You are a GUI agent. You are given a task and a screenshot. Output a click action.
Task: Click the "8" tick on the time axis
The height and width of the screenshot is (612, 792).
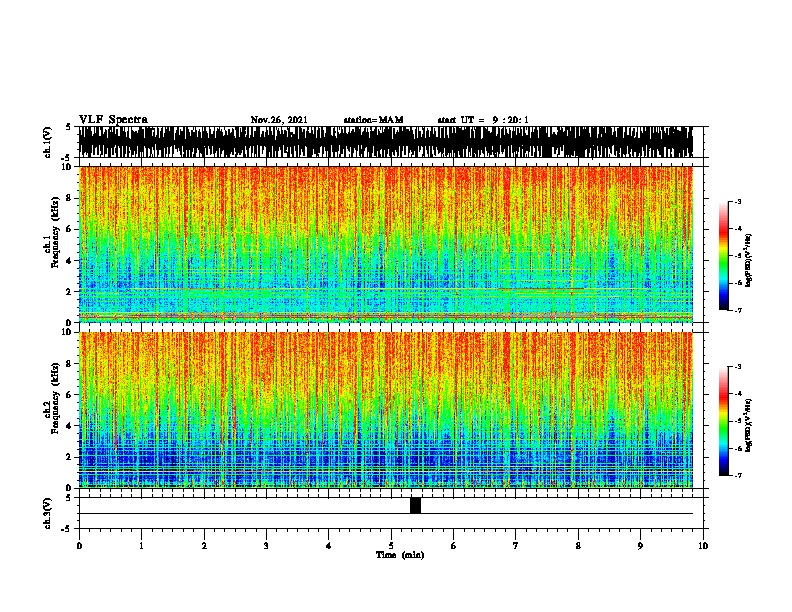[x=578, y=545]
